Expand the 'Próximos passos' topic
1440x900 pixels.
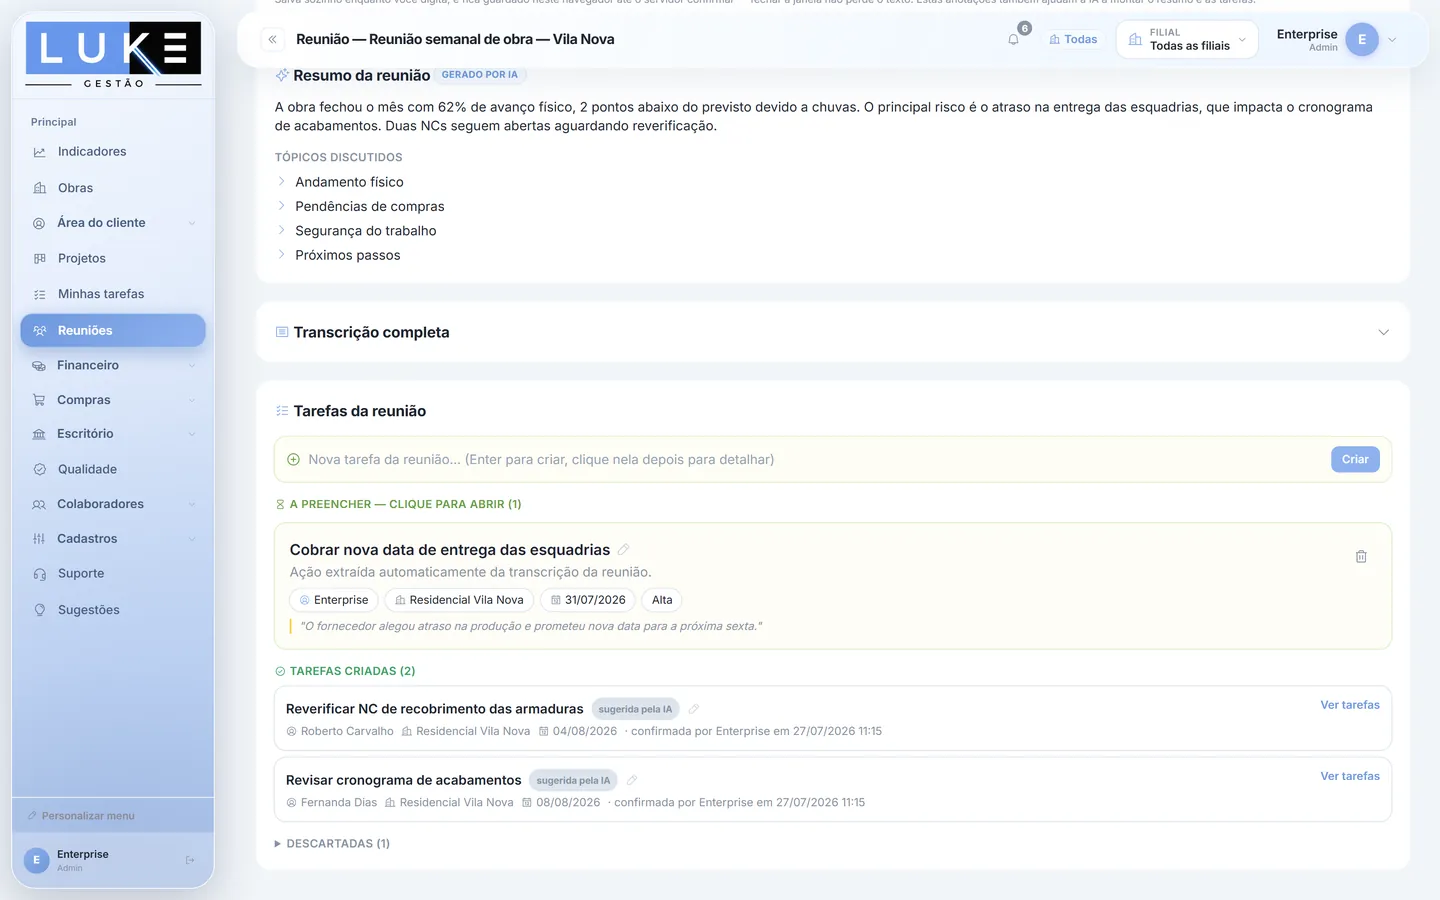281,255
